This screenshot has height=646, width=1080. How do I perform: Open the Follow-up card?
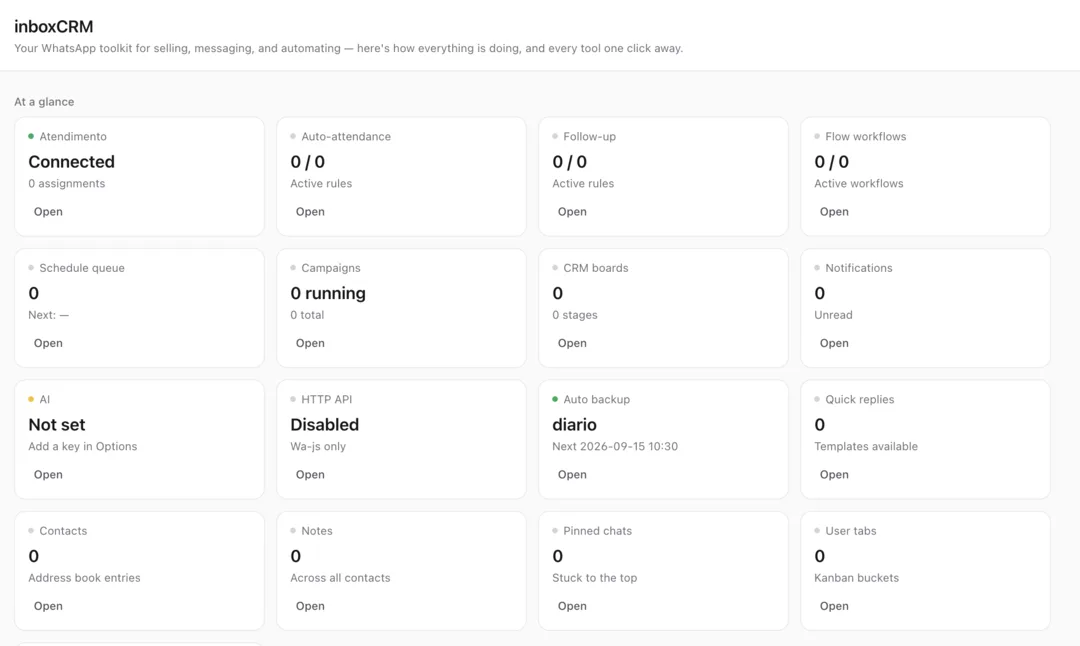pos(572,211)
